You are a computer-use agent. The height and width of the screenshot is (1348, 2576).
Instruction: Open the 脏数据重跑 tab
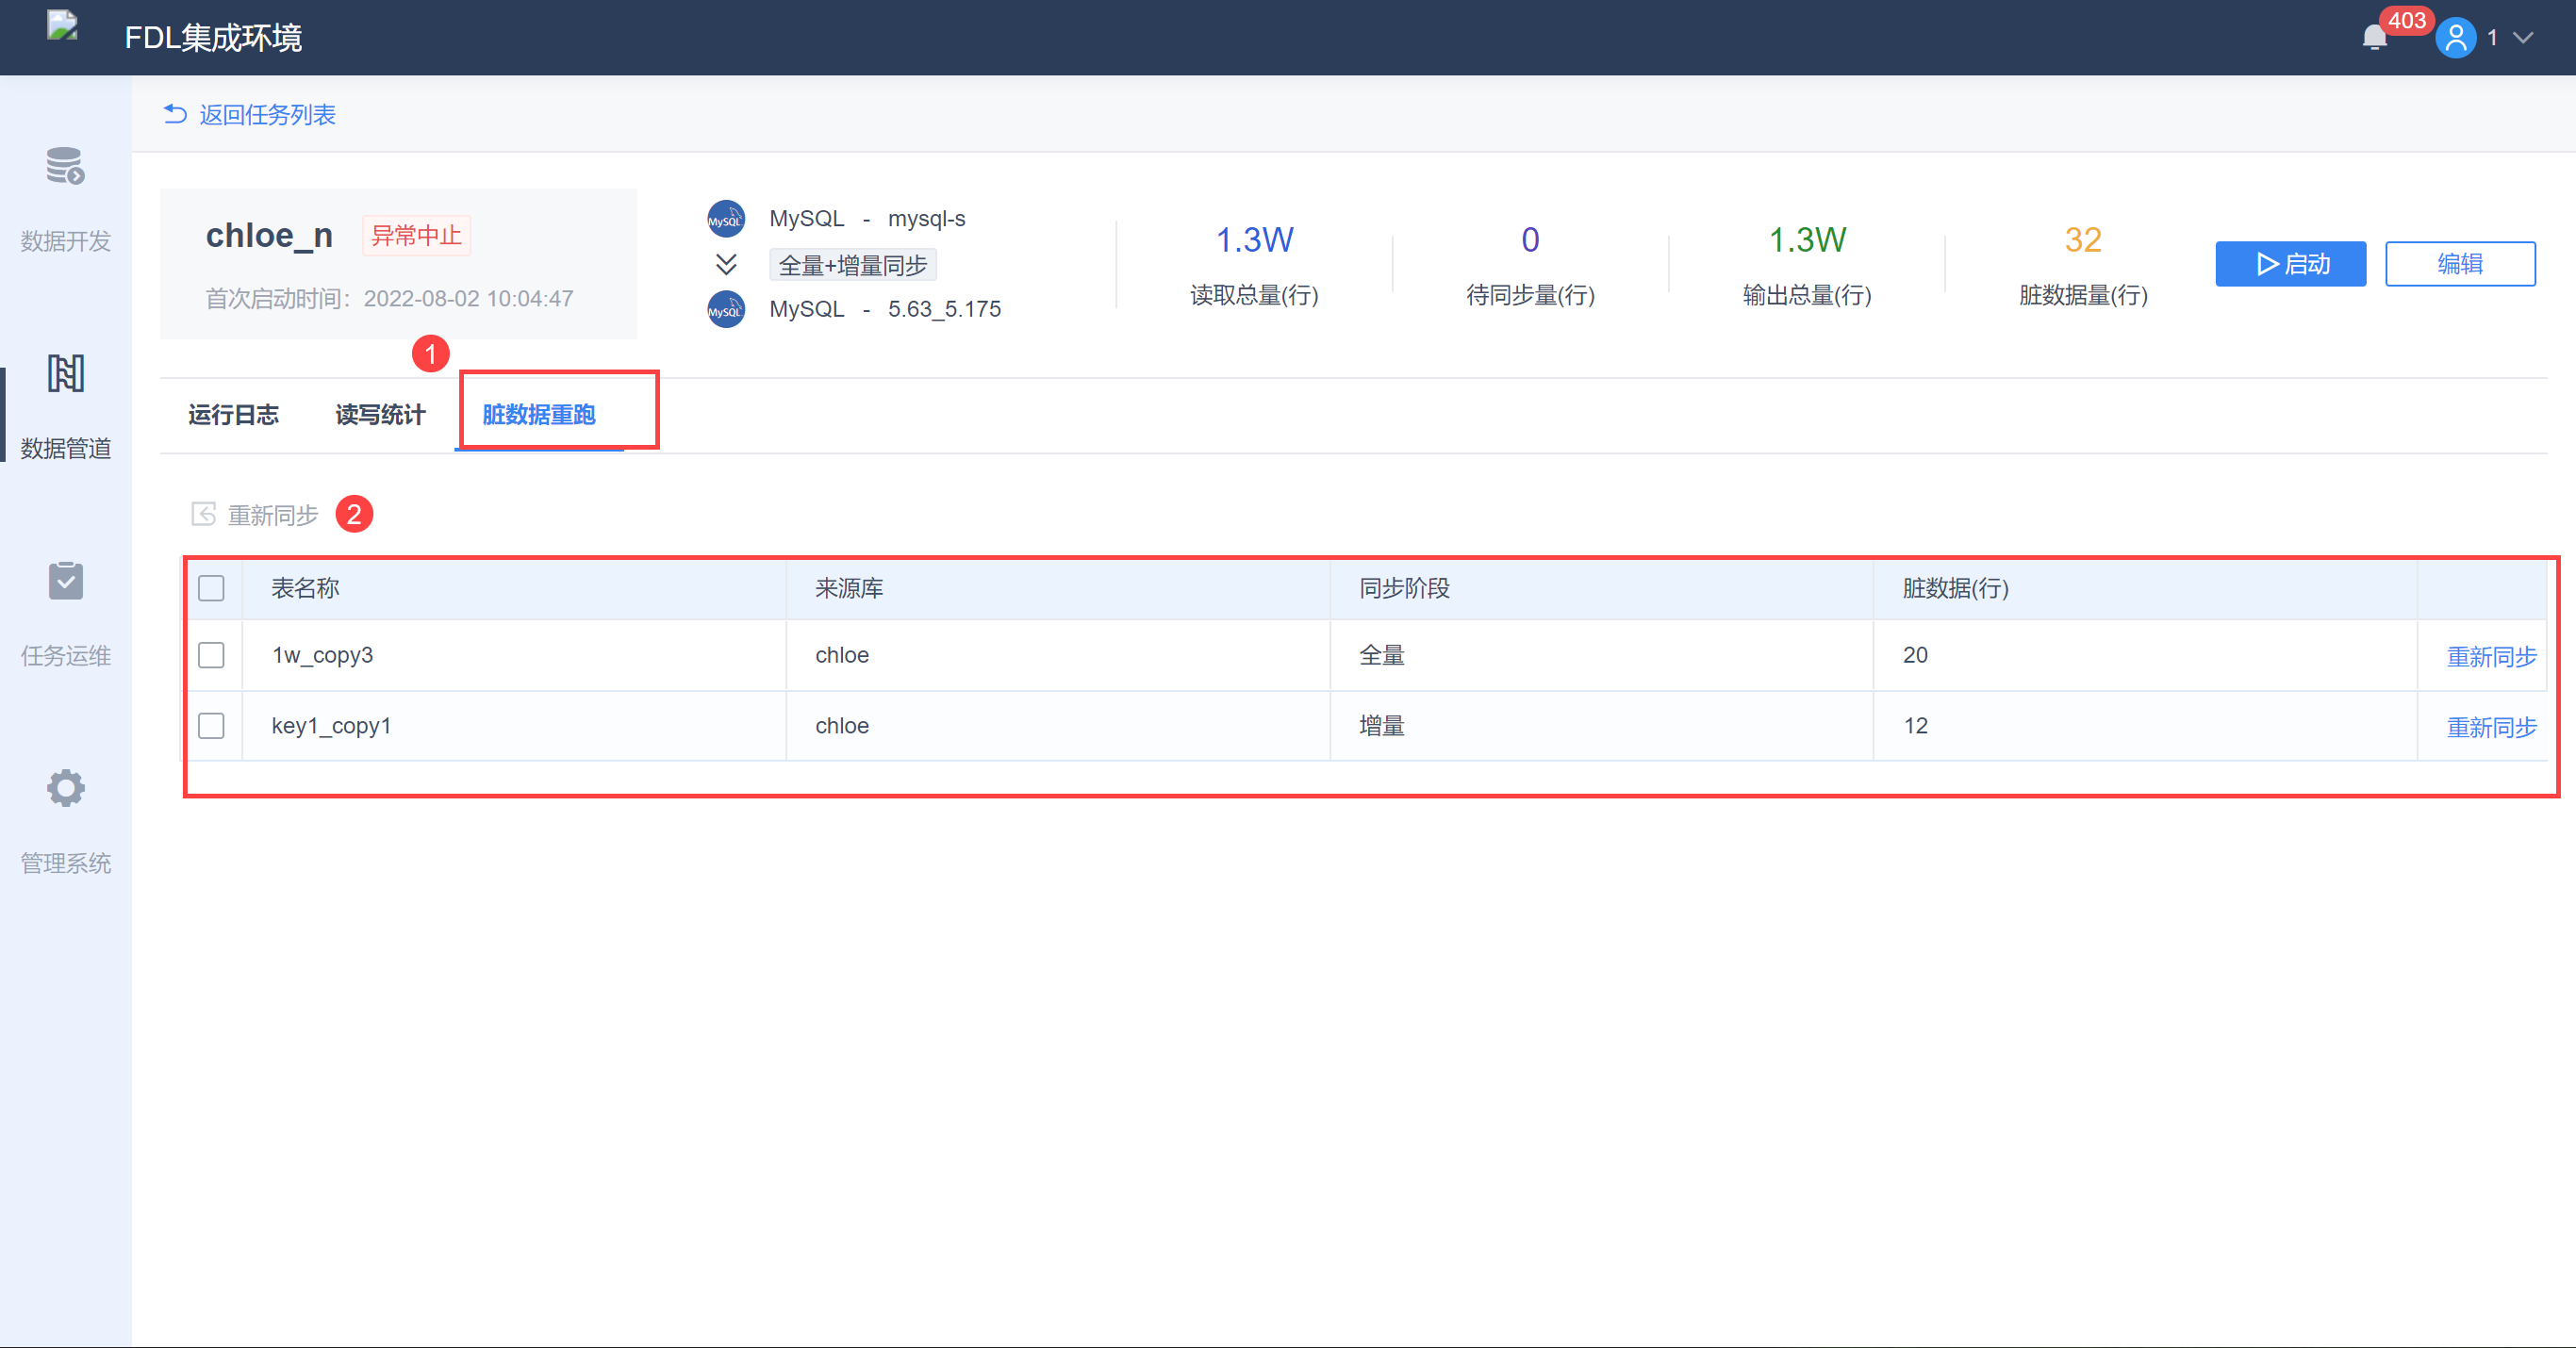point(539,415)
